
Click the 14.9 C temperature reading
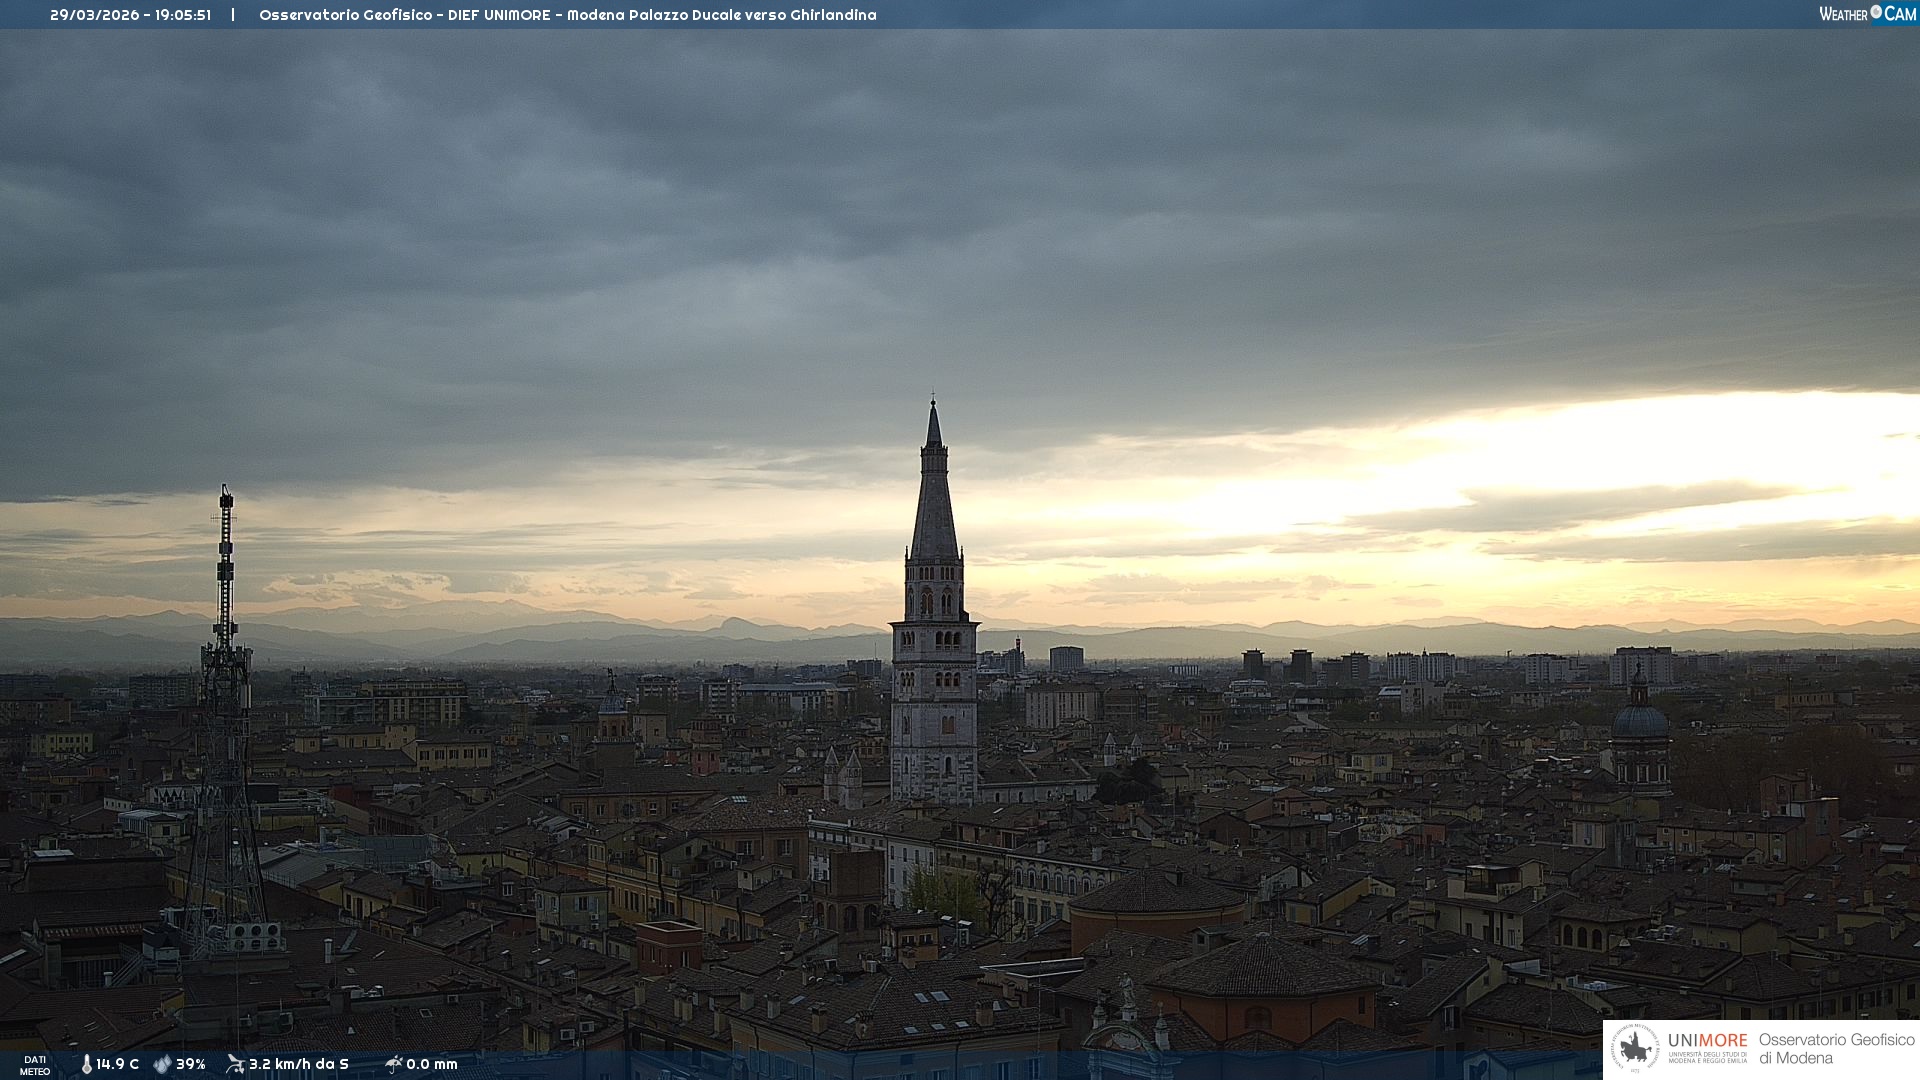pos(118,1064)
